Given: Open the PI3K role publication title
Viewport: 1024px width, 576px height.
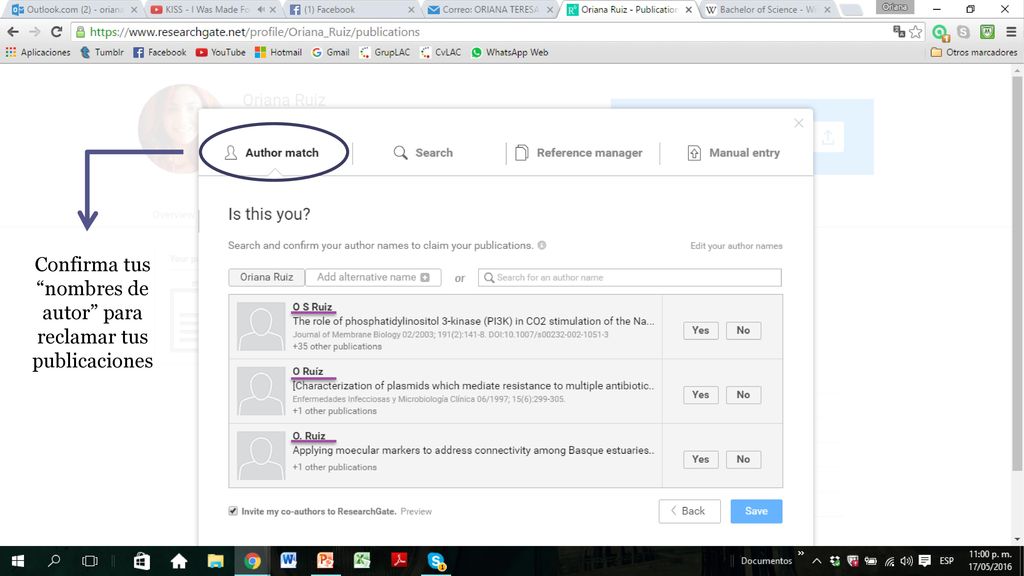Looking at the screenshot, I should (473, 321).
